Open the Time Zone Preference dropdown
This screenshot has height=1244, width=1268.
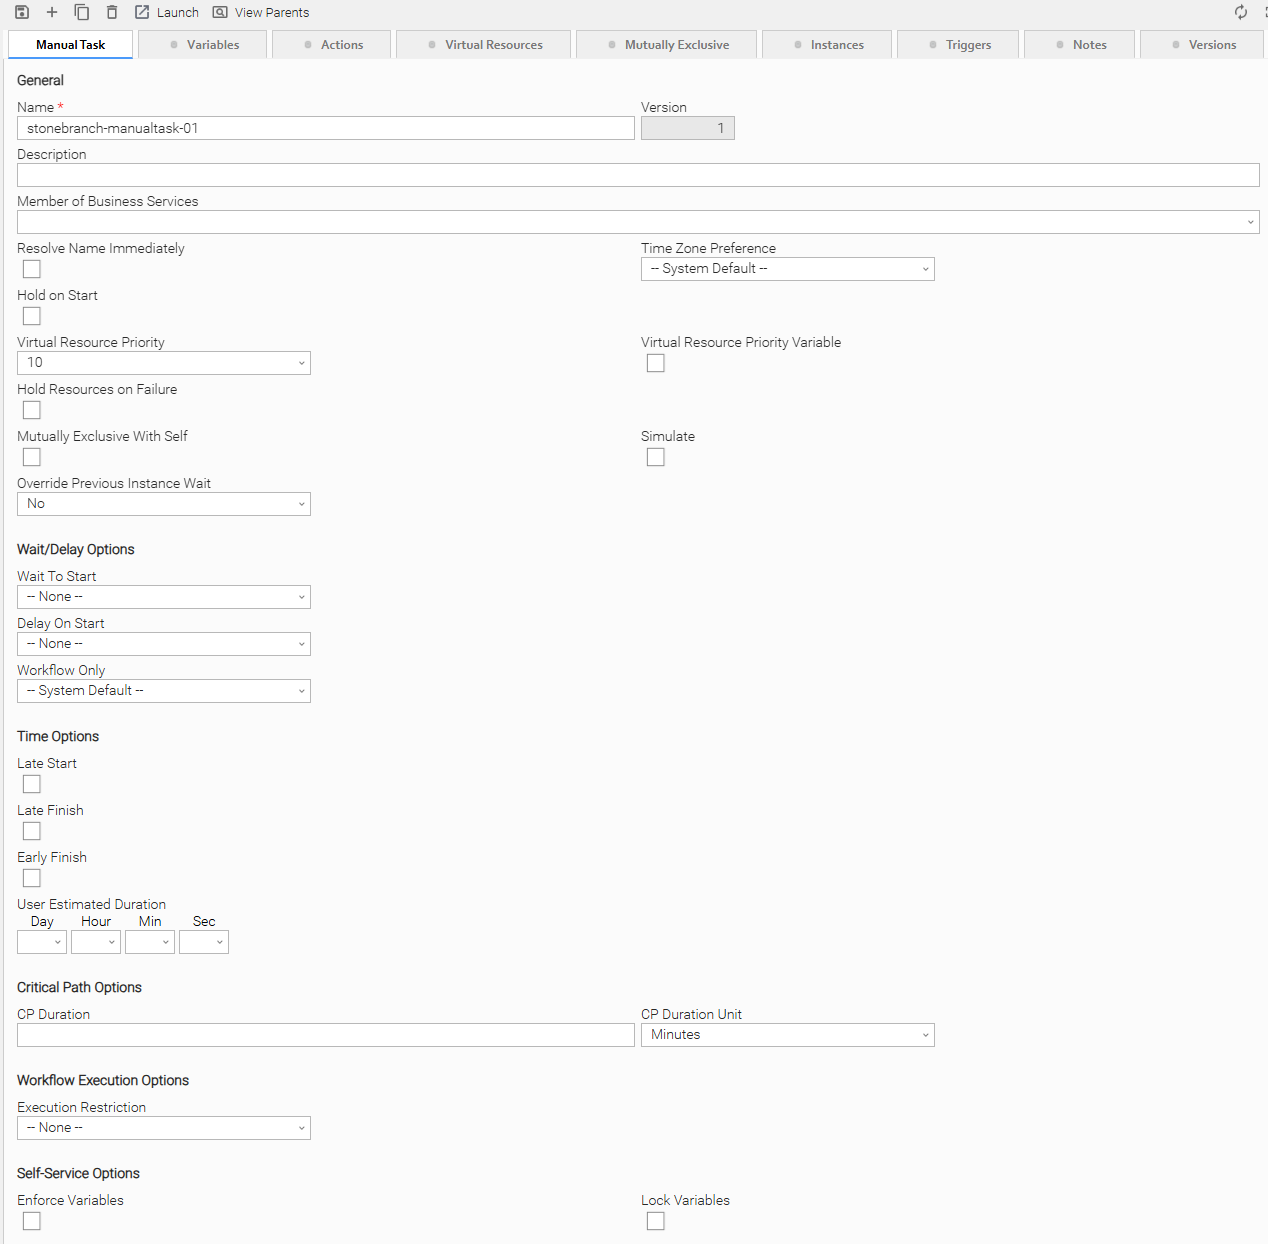coord(787,269)
